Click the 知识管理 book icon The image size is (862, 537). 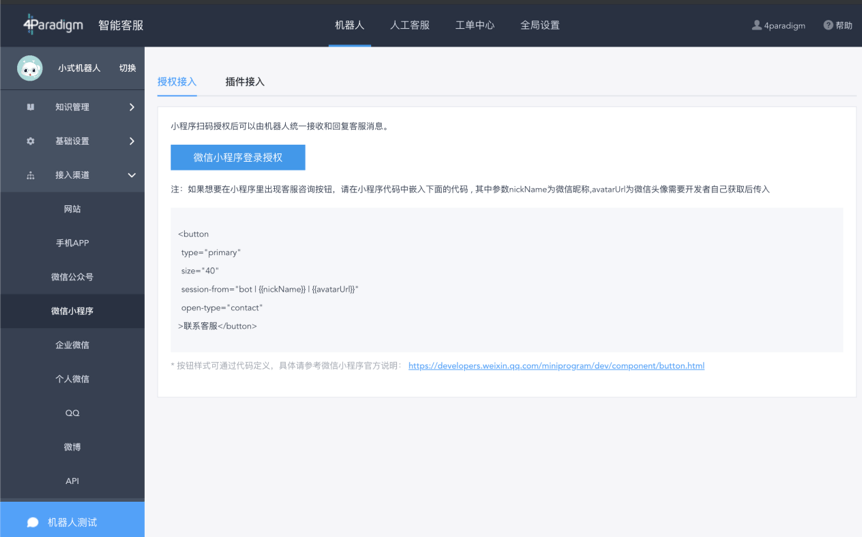click(x=30, y=107)
